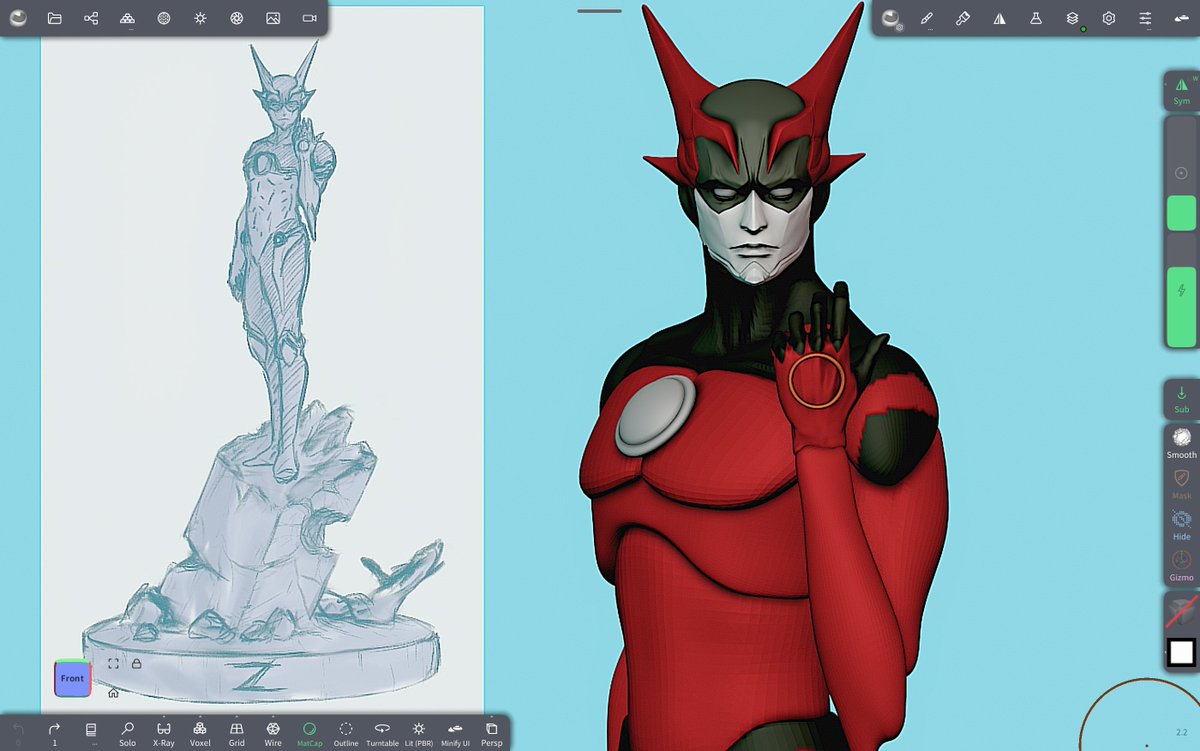Select the Gizmo tool
This screenshot has width=1200, height=751.
coord(1182,566)
